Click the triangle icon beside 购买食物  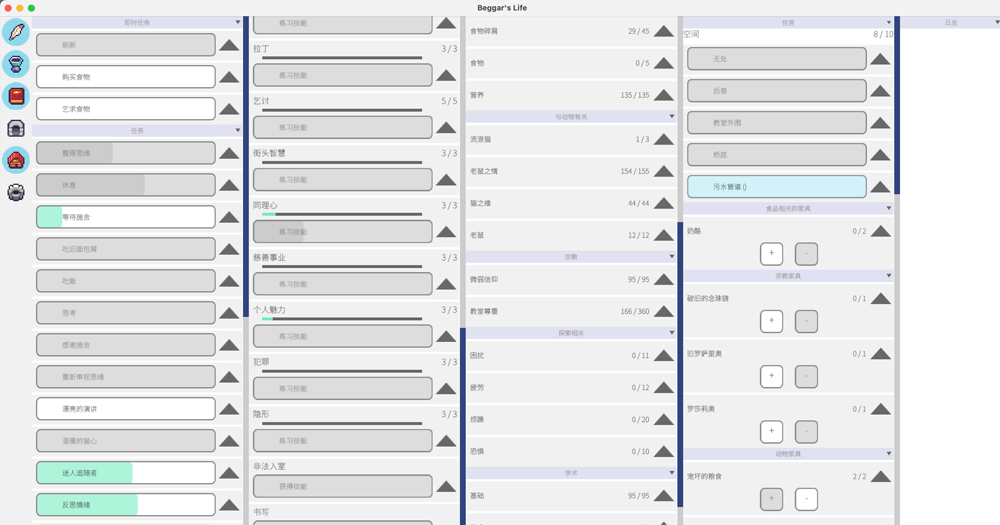point(229,77)
